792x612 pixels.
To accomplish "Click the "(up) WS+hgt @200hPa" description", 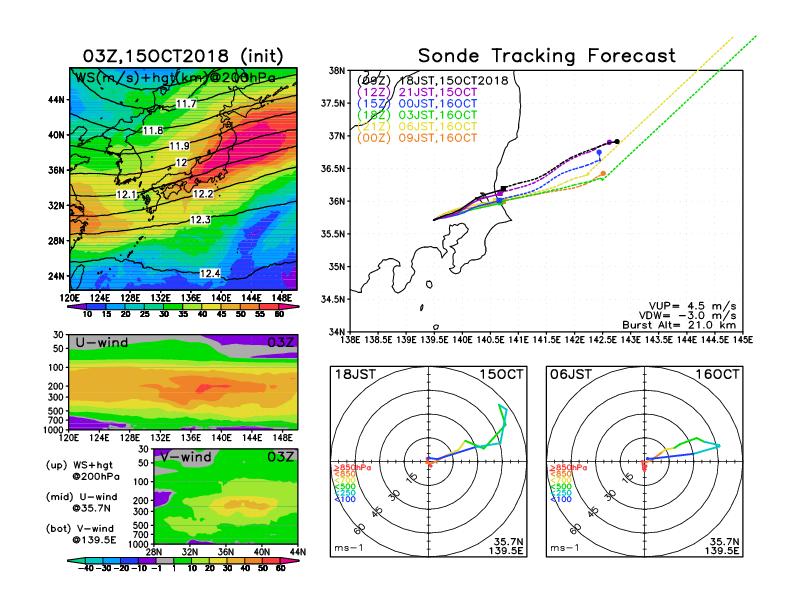I will tap(83, 471).
